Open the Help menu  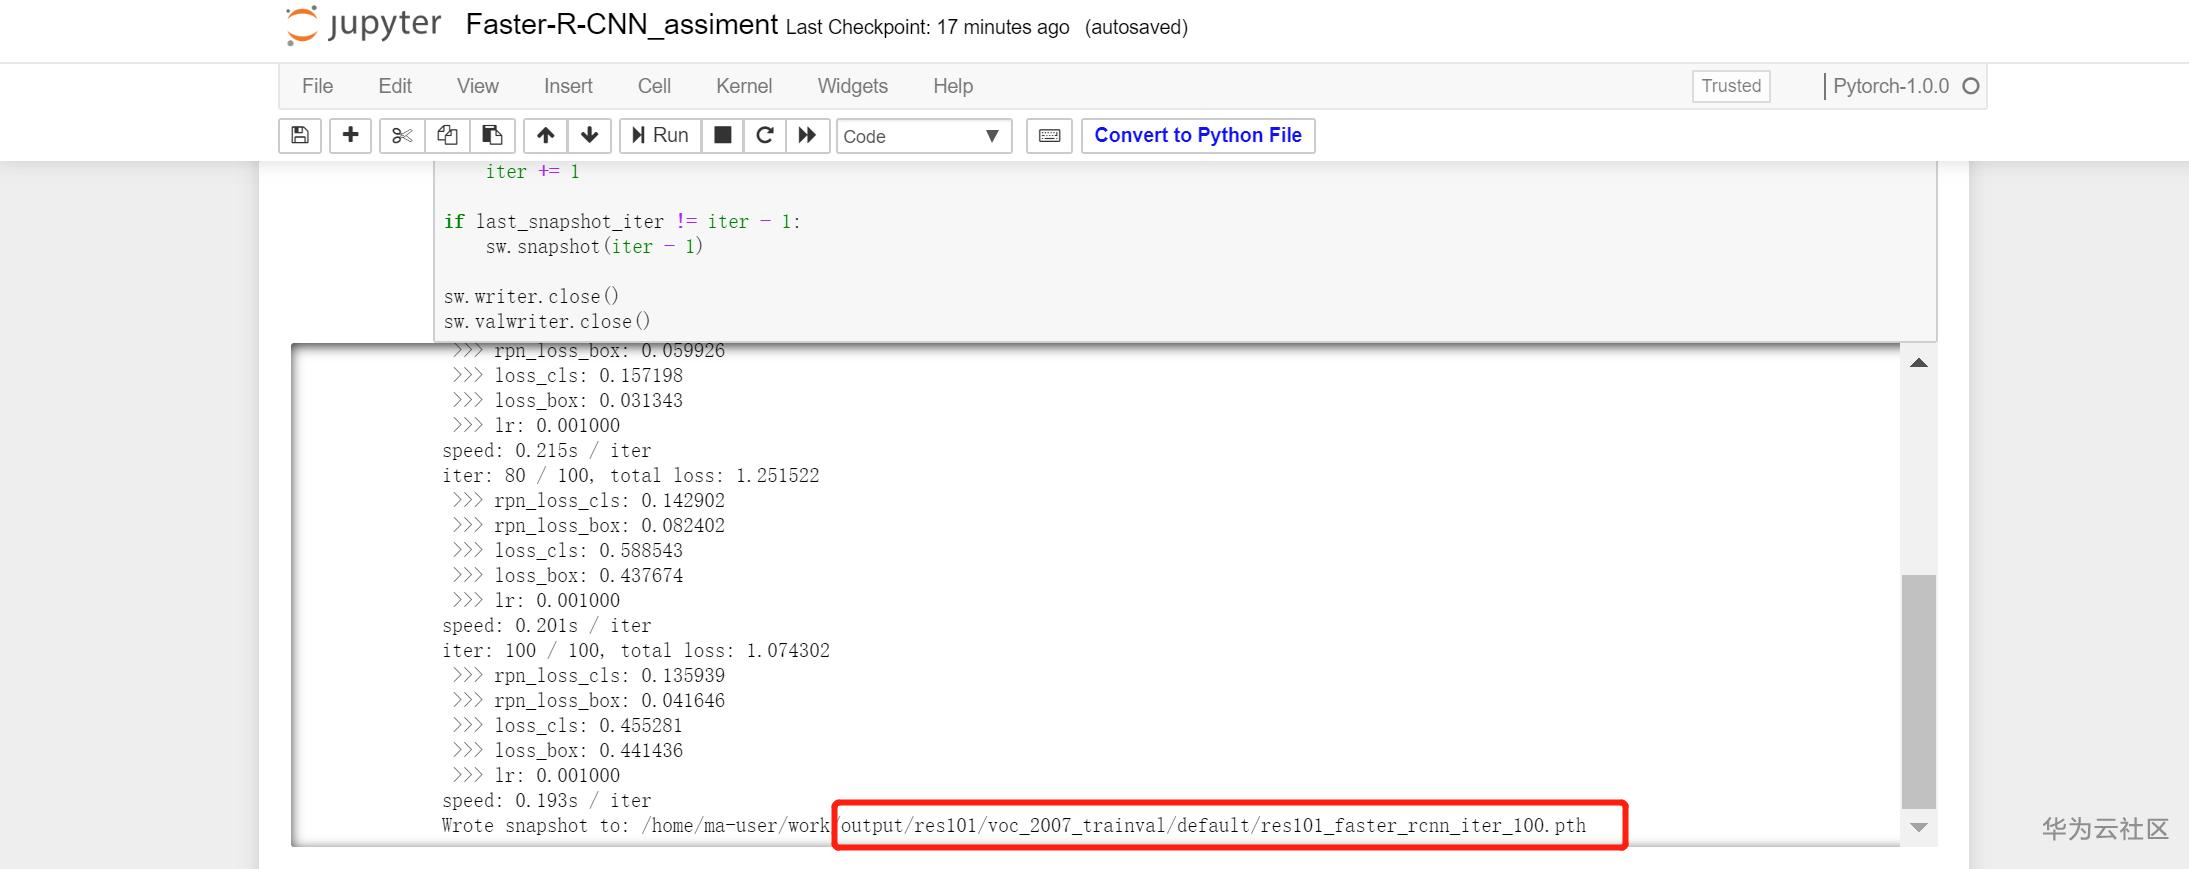point(953,86)
